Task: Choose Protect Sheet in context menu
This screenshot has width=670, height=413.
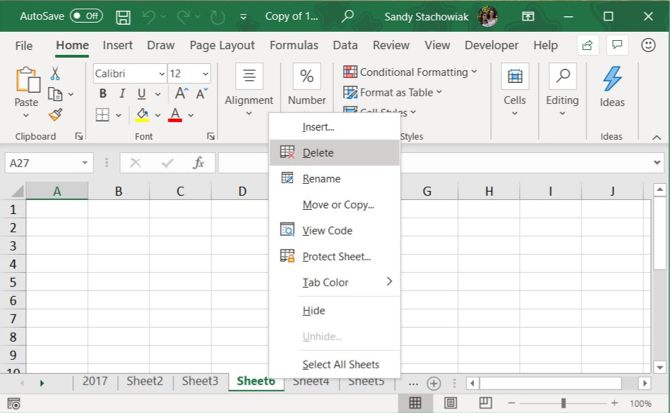Action: 335,256
